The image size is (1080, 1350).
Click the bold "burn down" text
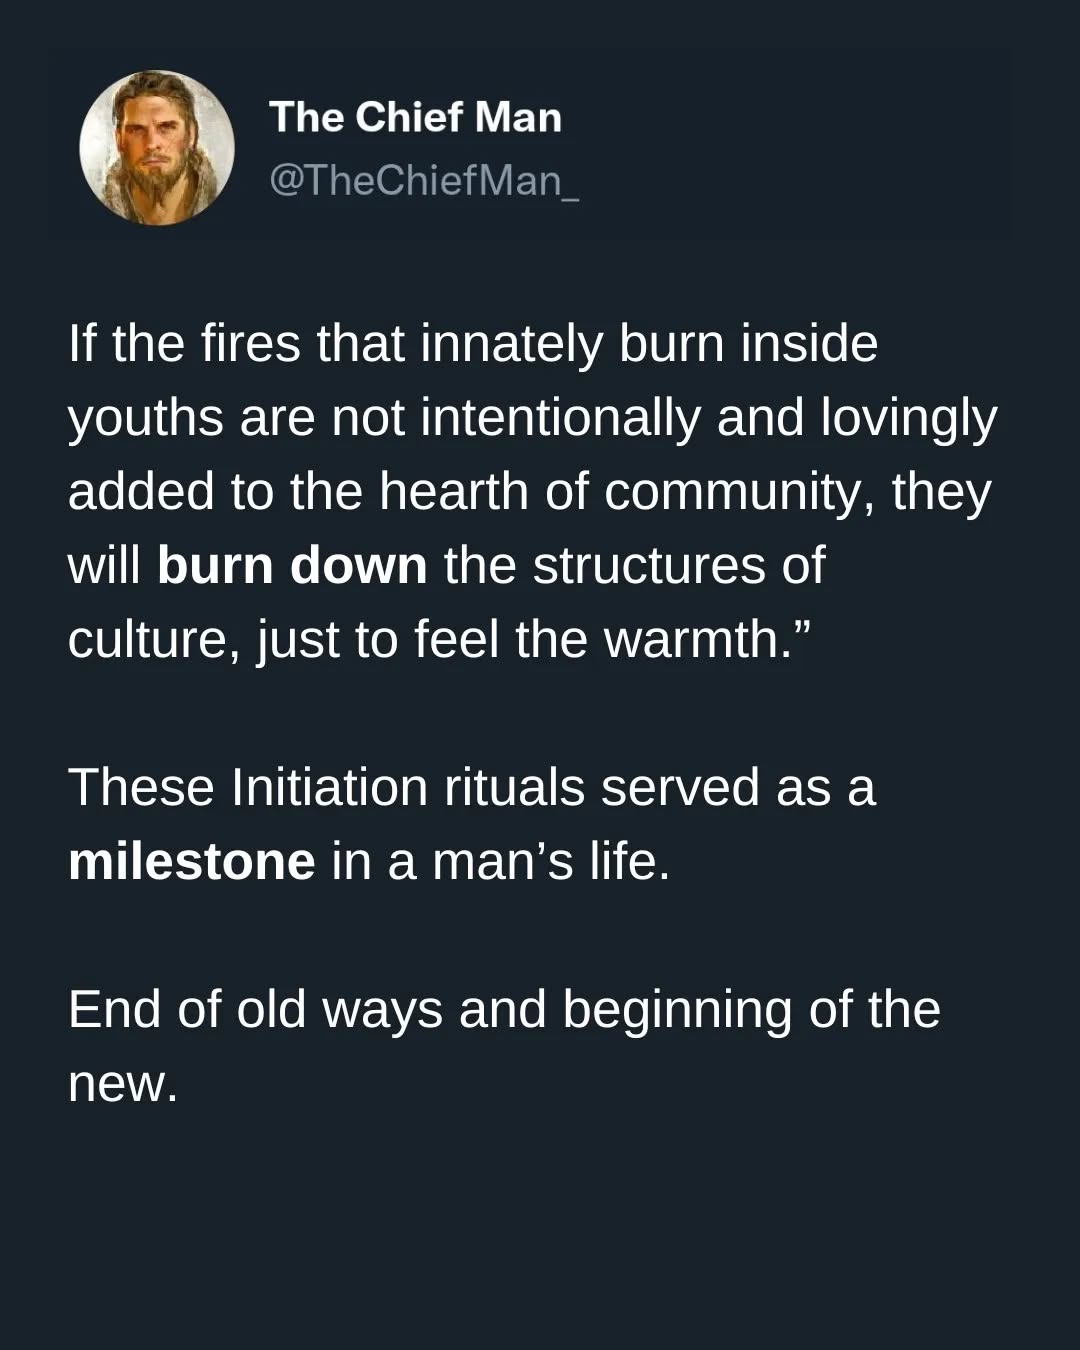292,566
